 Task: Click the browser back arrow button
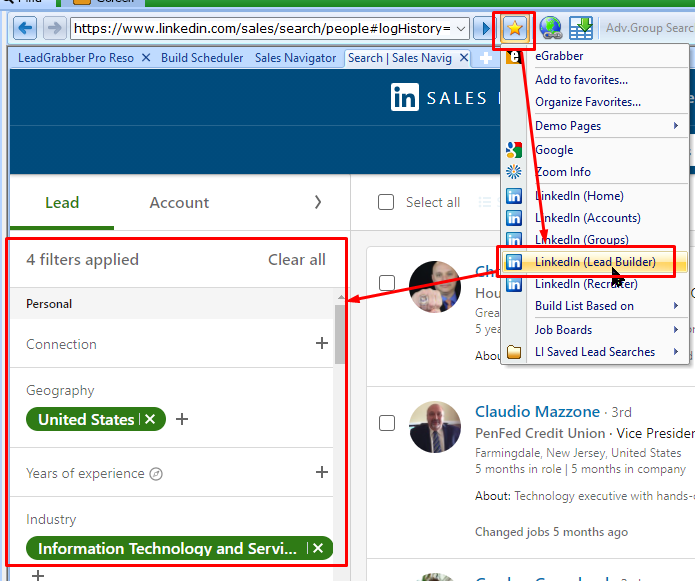pos(25,28)
